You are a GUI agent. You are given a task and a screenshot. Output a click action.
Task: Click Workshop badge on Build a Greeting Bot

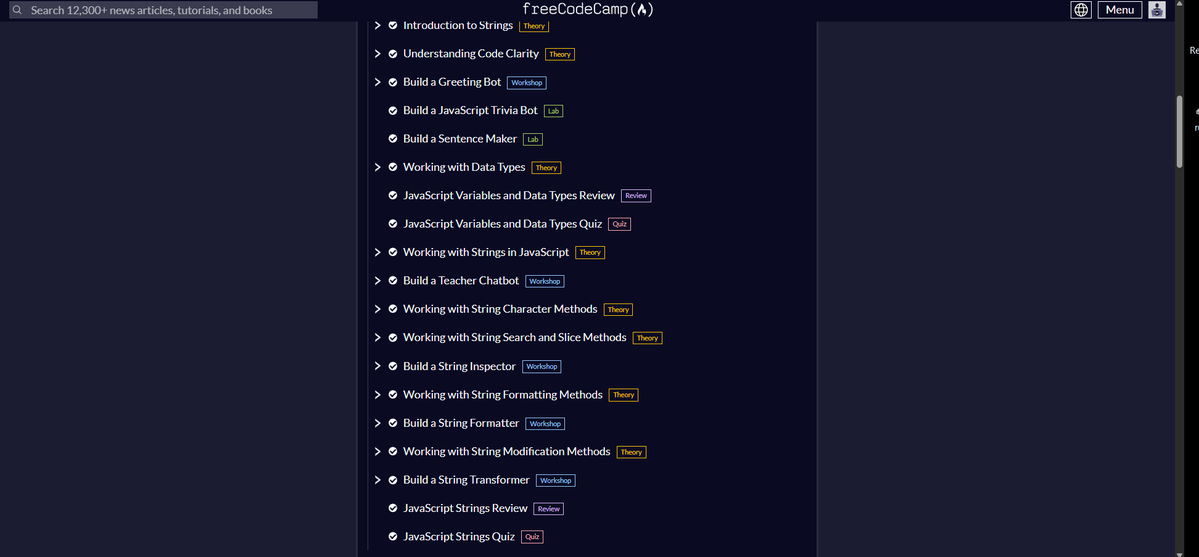(527, 83)
